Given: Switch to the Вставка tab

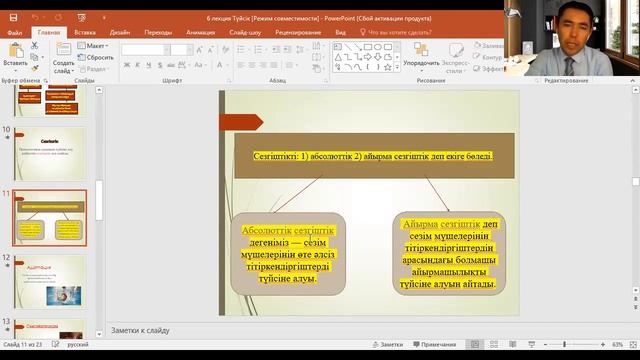Looking at the screenshot, I should pyautogui.click(x=85, y=32).
